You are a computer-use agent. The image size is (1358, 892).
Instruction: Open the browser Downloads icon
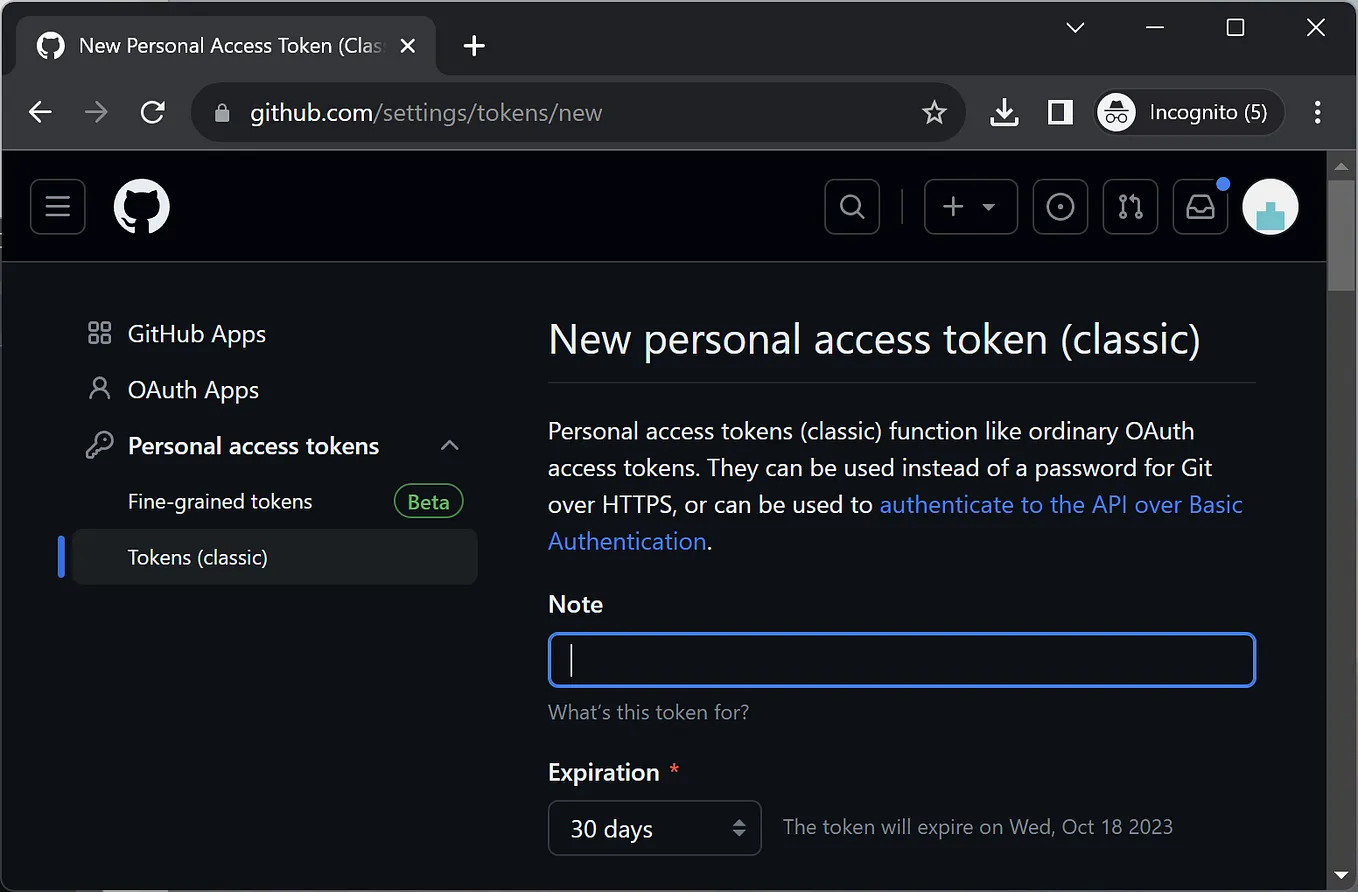click(1004, 113)
